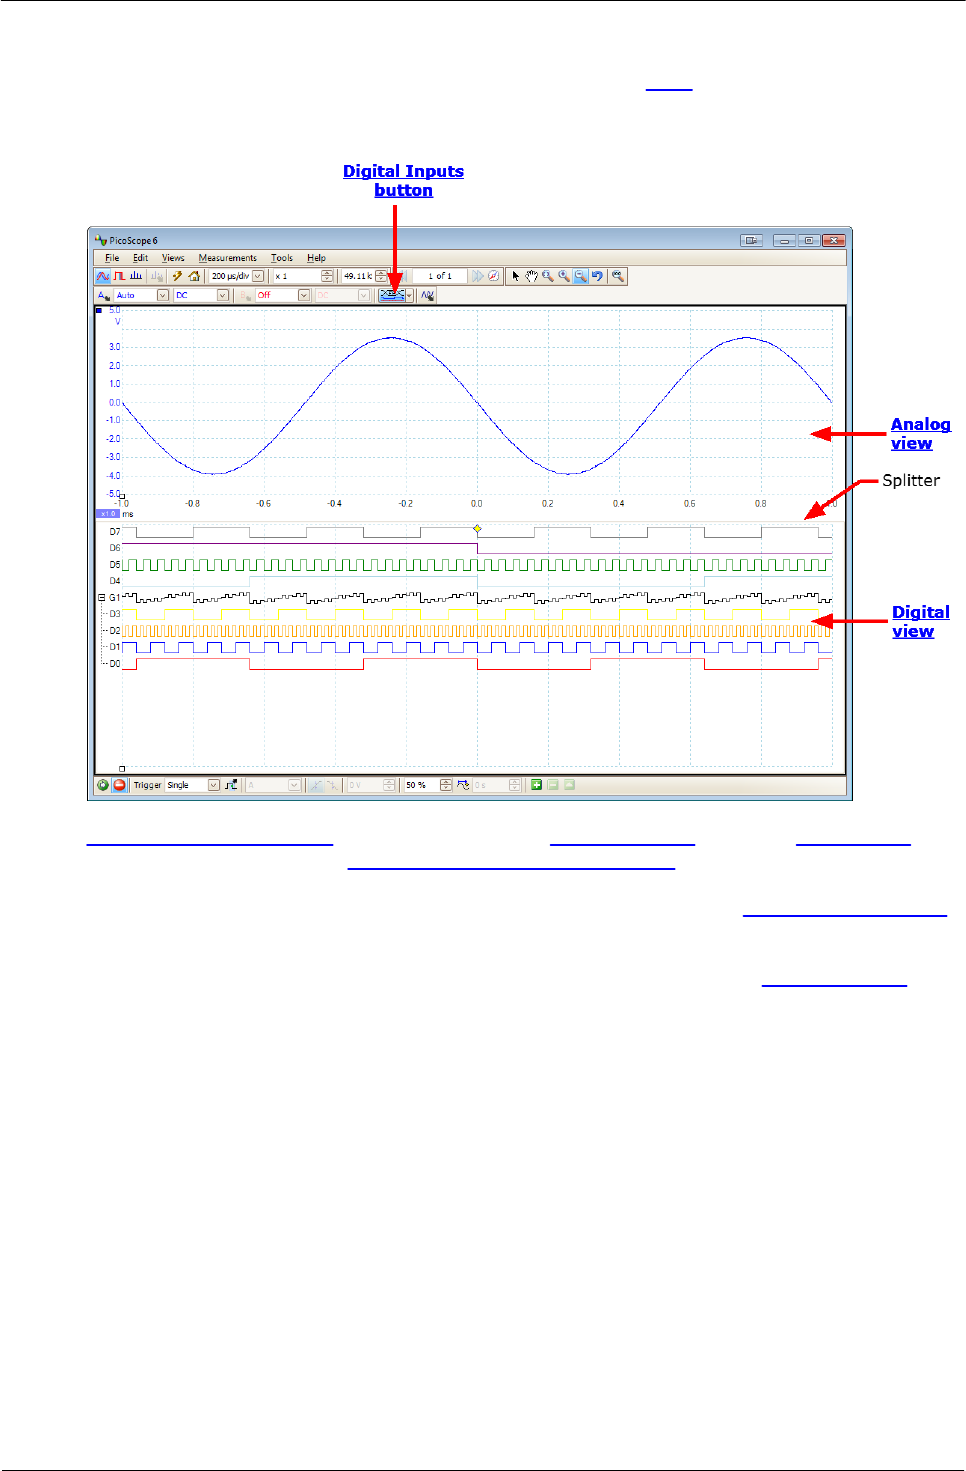The height and width of the screenshot is (1471, 966).
Task: Select digital channel D2 label
Action: [x=115, y=631]
